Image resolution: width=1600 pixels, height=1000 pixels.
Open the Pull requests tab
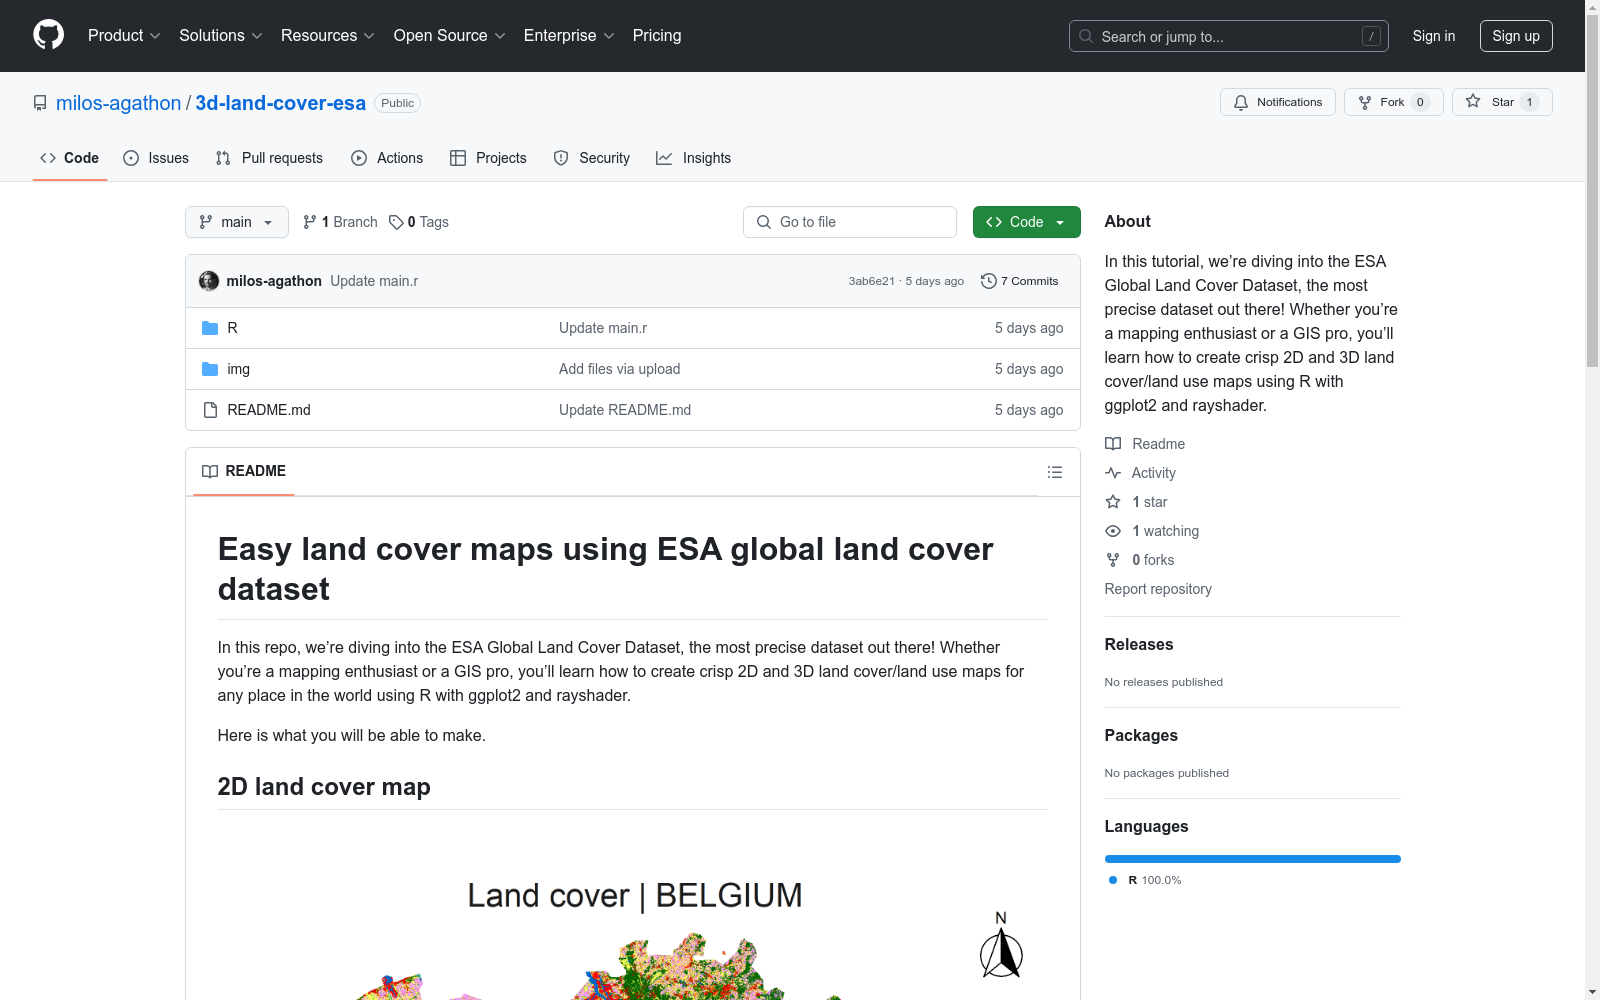click(x=269, y=158)
